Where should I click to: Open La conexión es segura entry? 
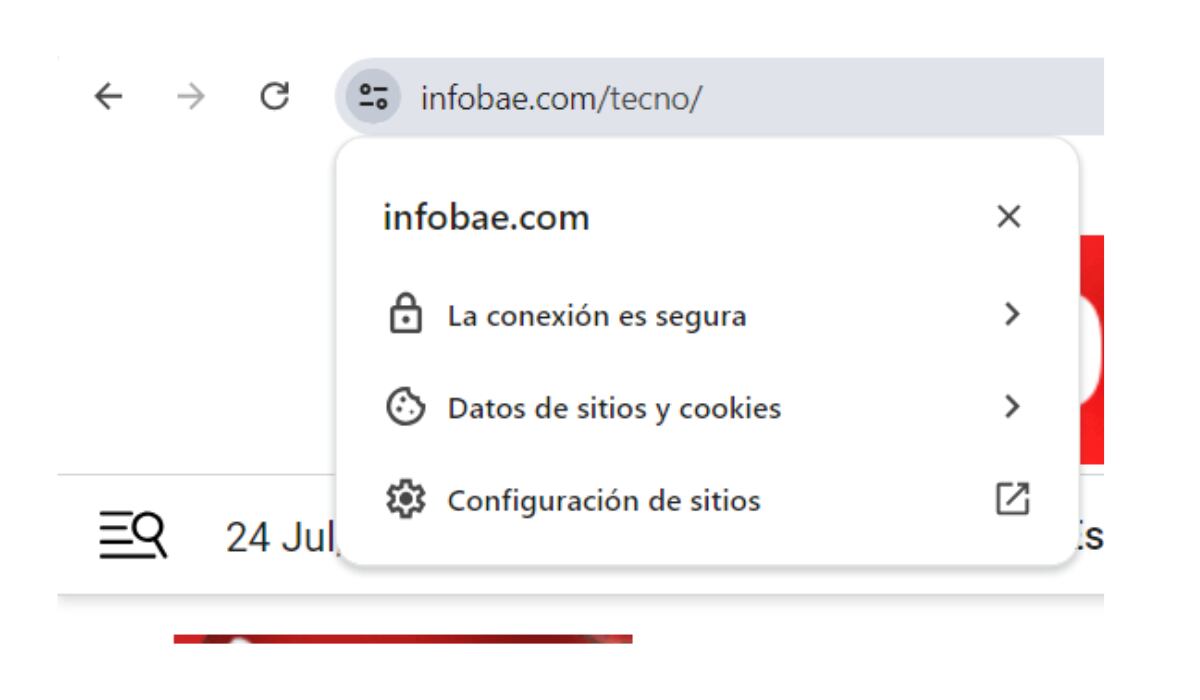[x=707, y=316]
